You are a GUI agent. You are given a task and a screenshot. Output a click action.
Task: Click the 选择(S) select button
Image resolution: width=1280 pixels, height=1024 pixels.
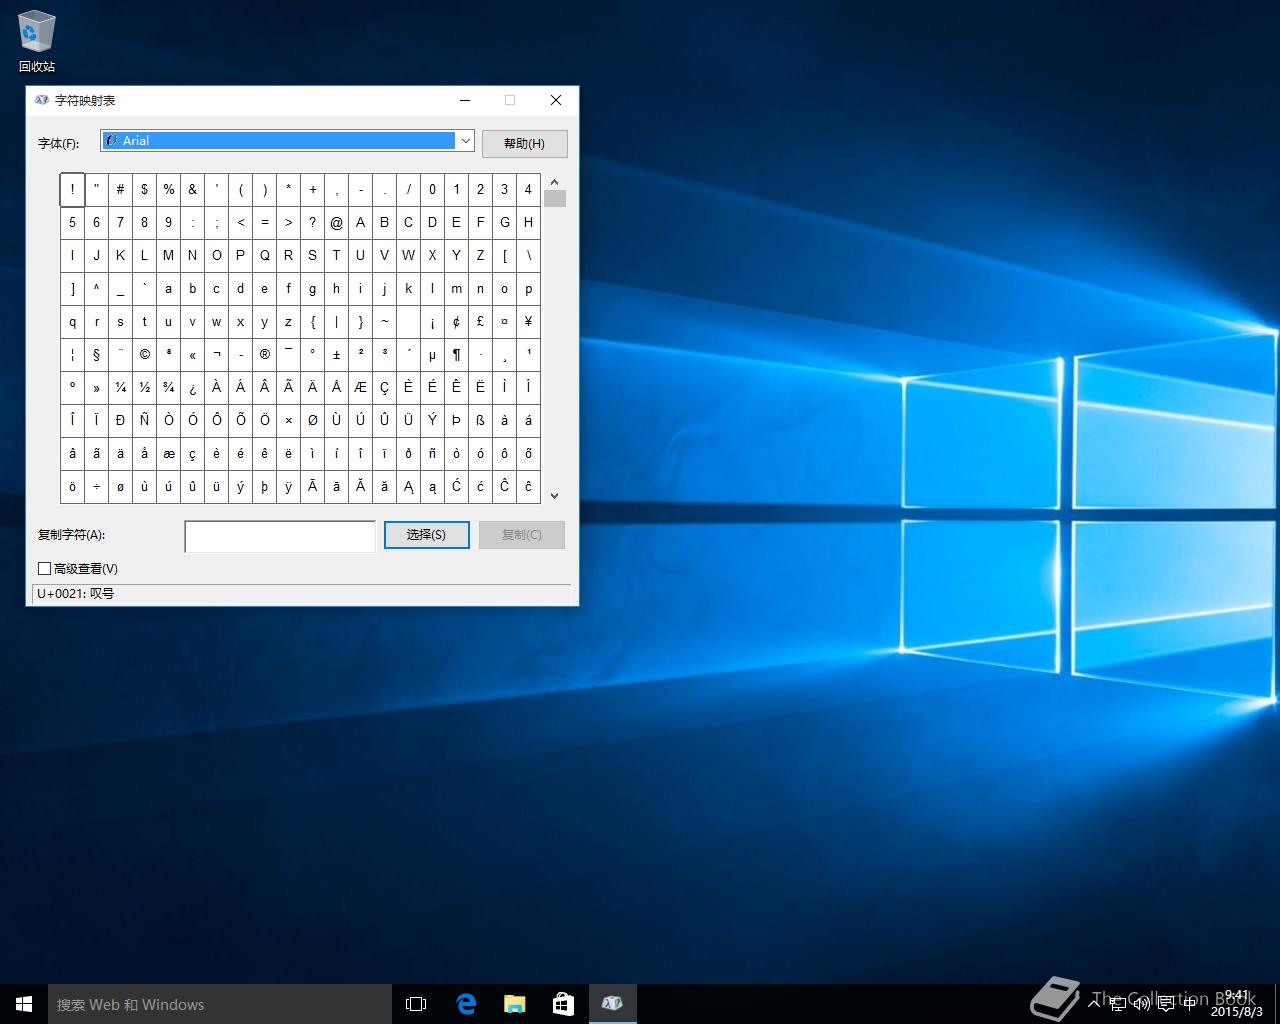[426, 535]
